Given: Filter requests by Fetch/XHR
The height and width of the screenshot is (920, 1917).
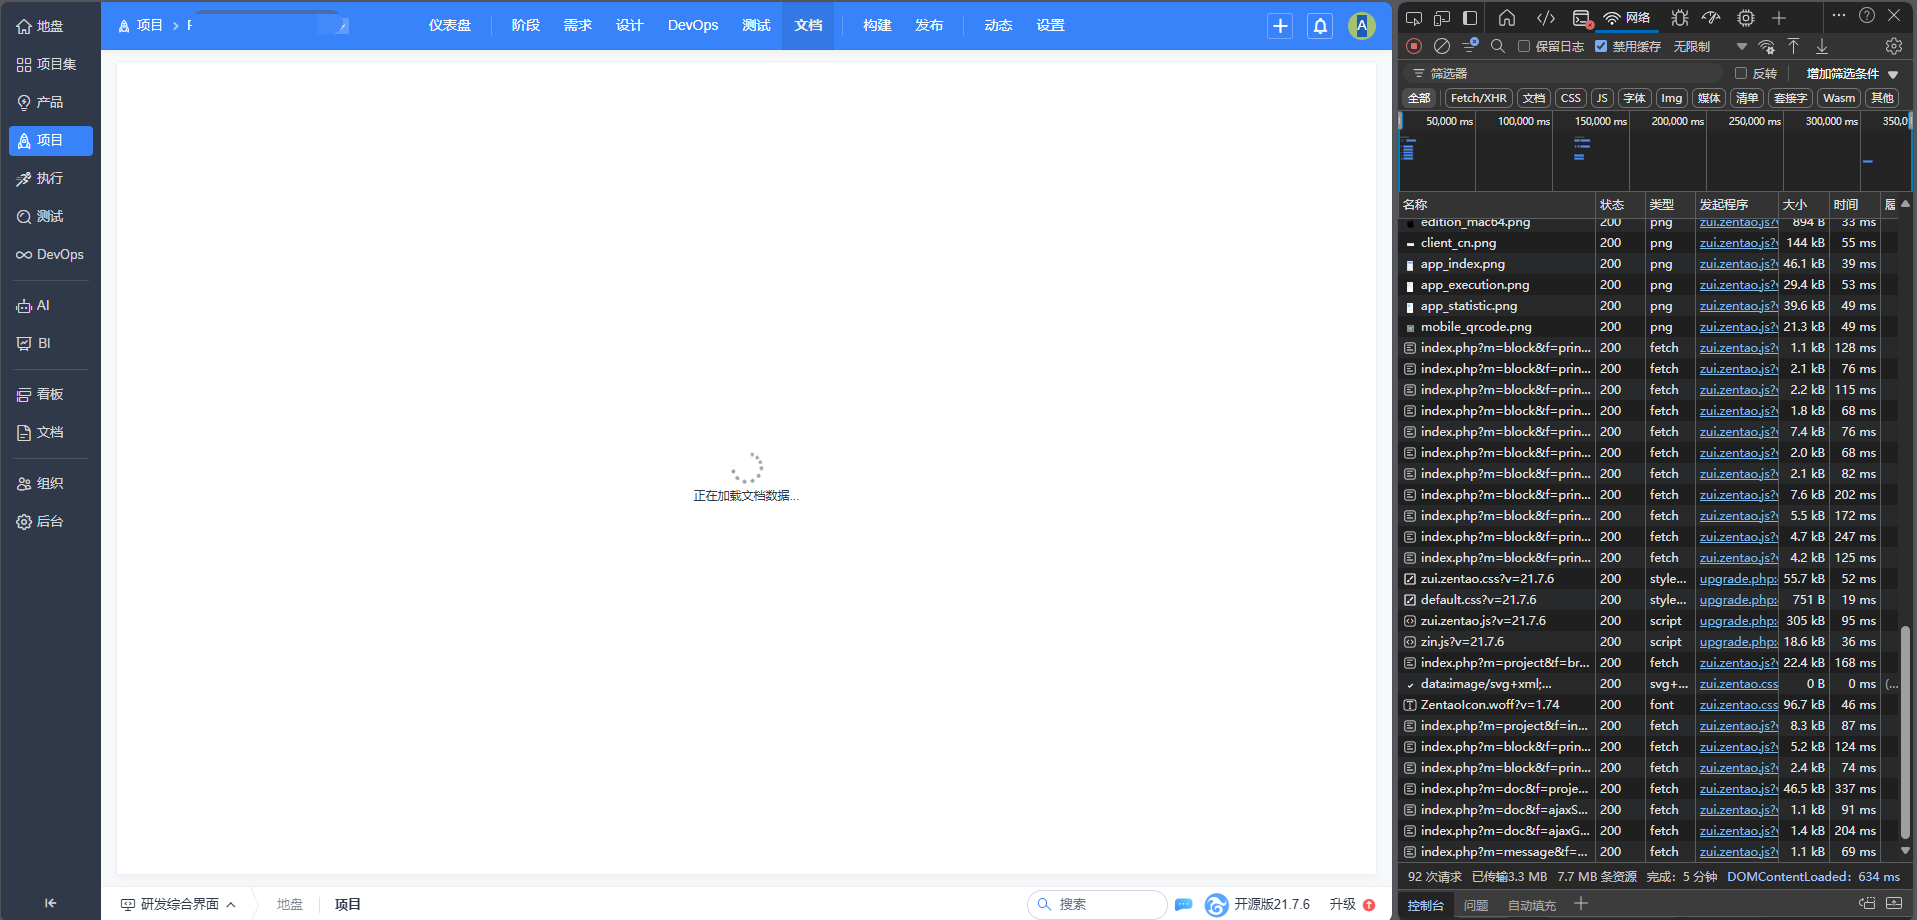Looking at the screenshot, I should coord(1478,97).
